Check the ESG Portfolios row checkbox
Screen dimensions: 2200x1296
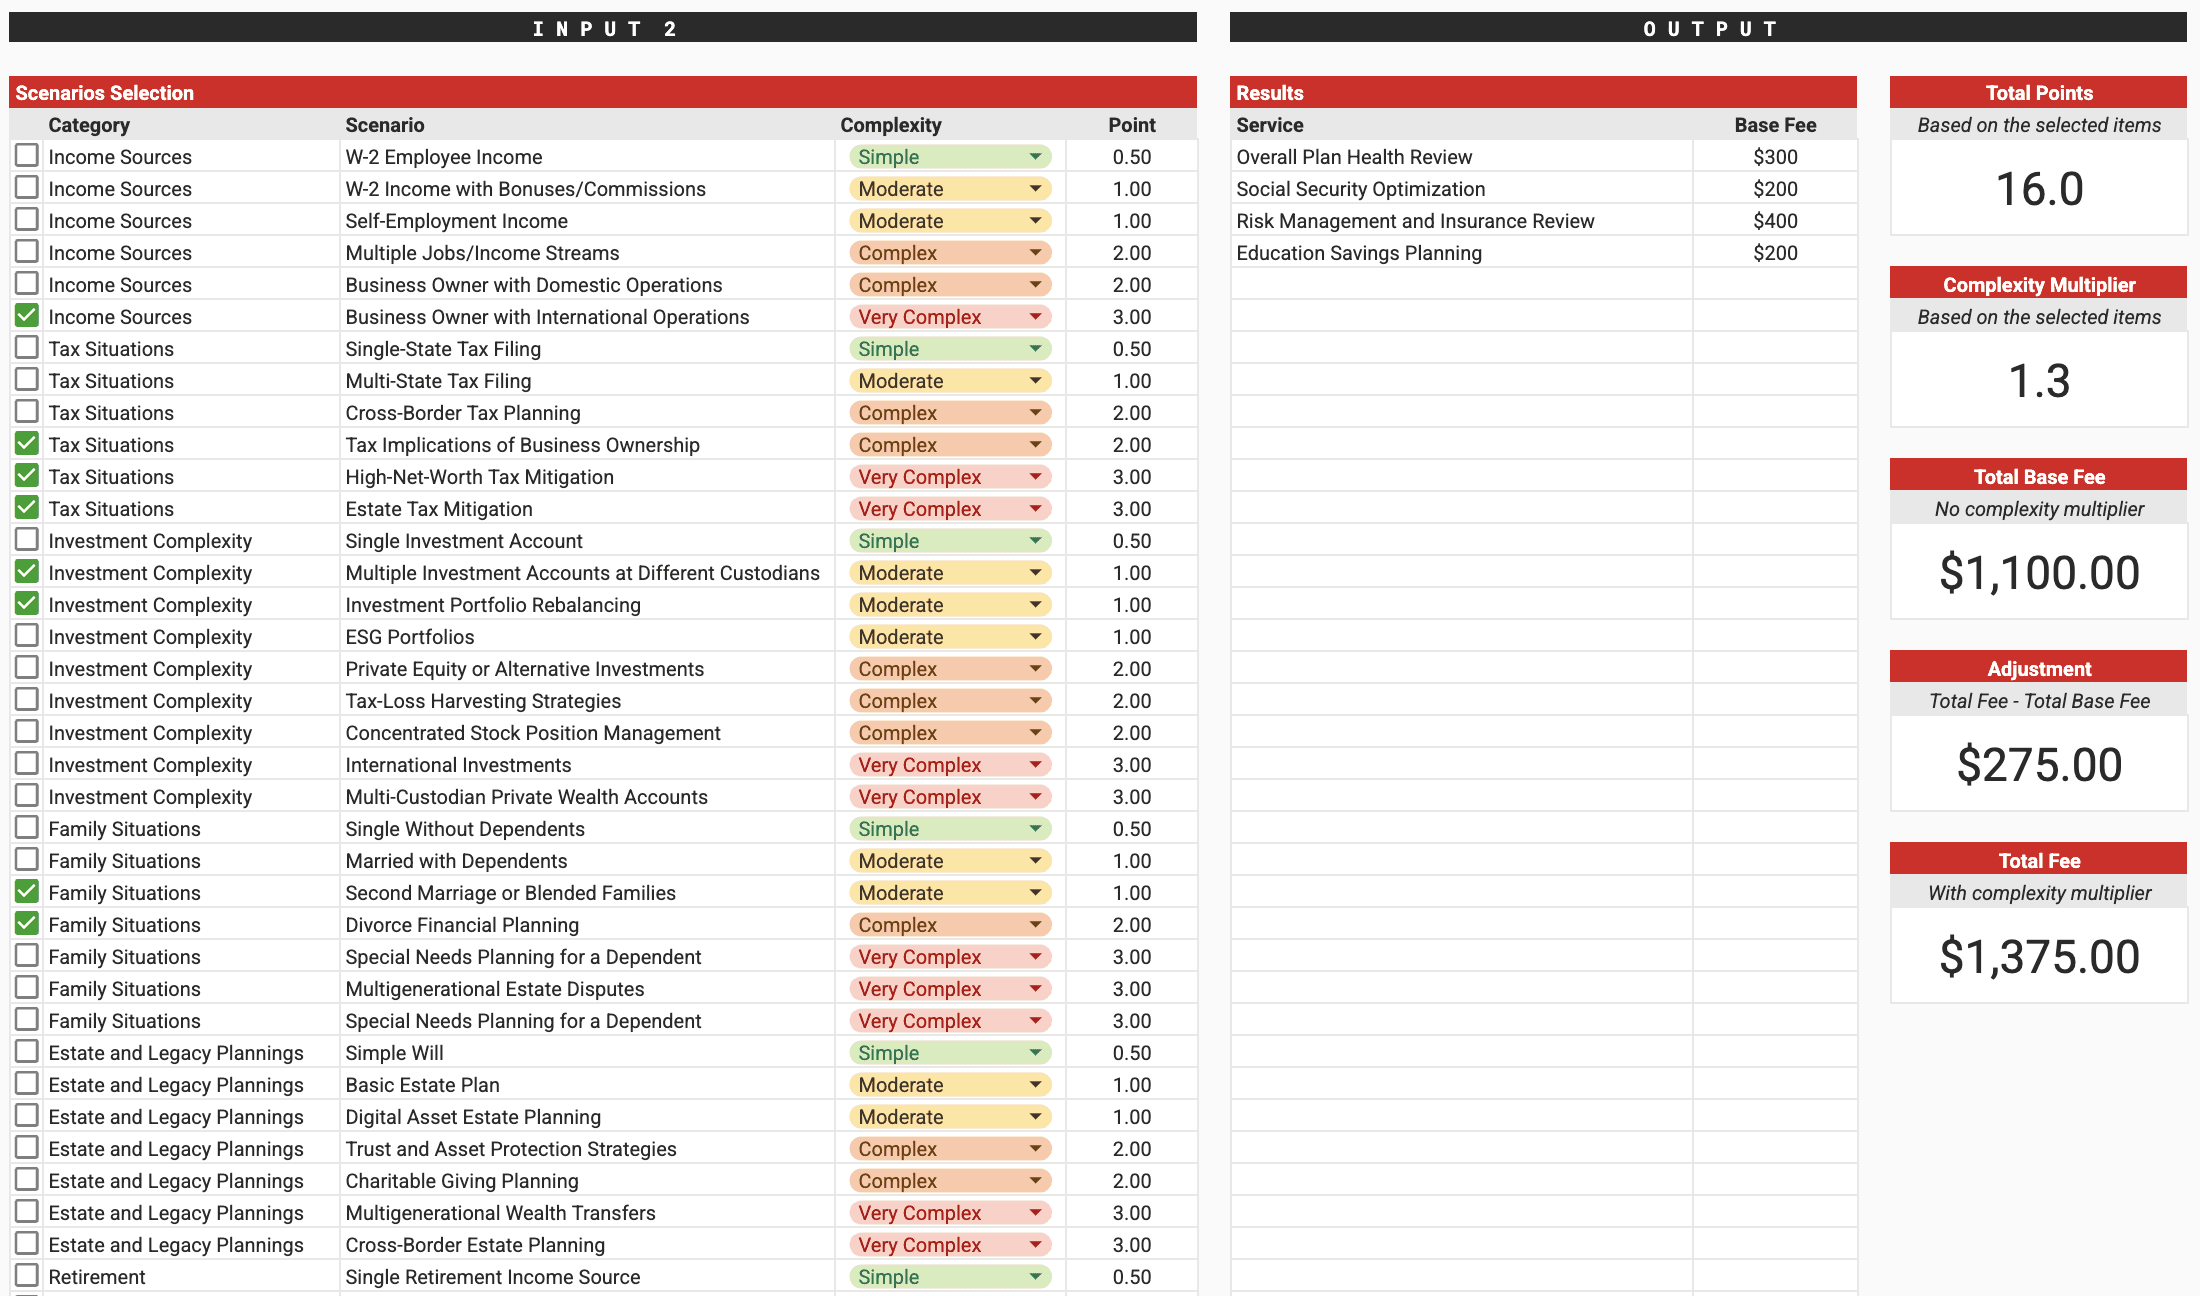point(27,636)
